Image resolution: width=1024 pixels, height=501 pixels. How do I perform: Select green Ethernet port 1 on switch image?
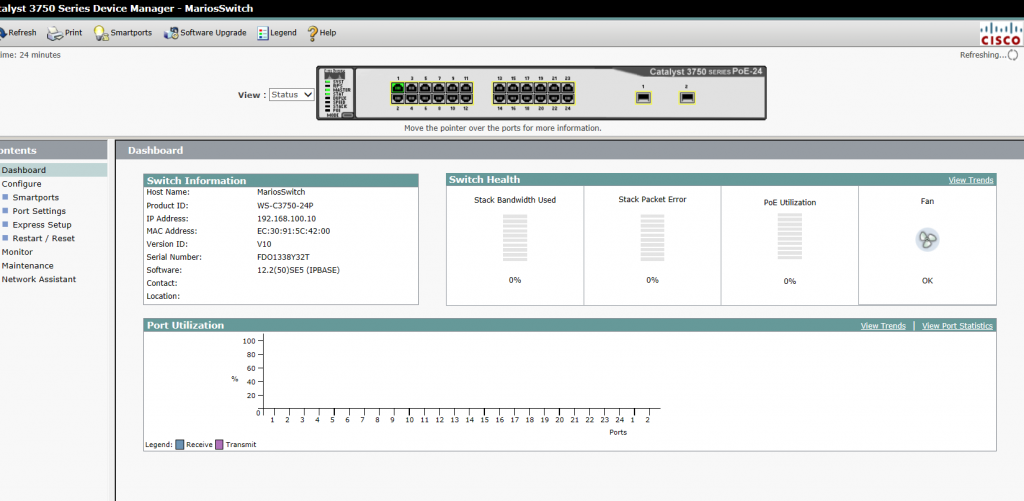(x=398, y=88)
